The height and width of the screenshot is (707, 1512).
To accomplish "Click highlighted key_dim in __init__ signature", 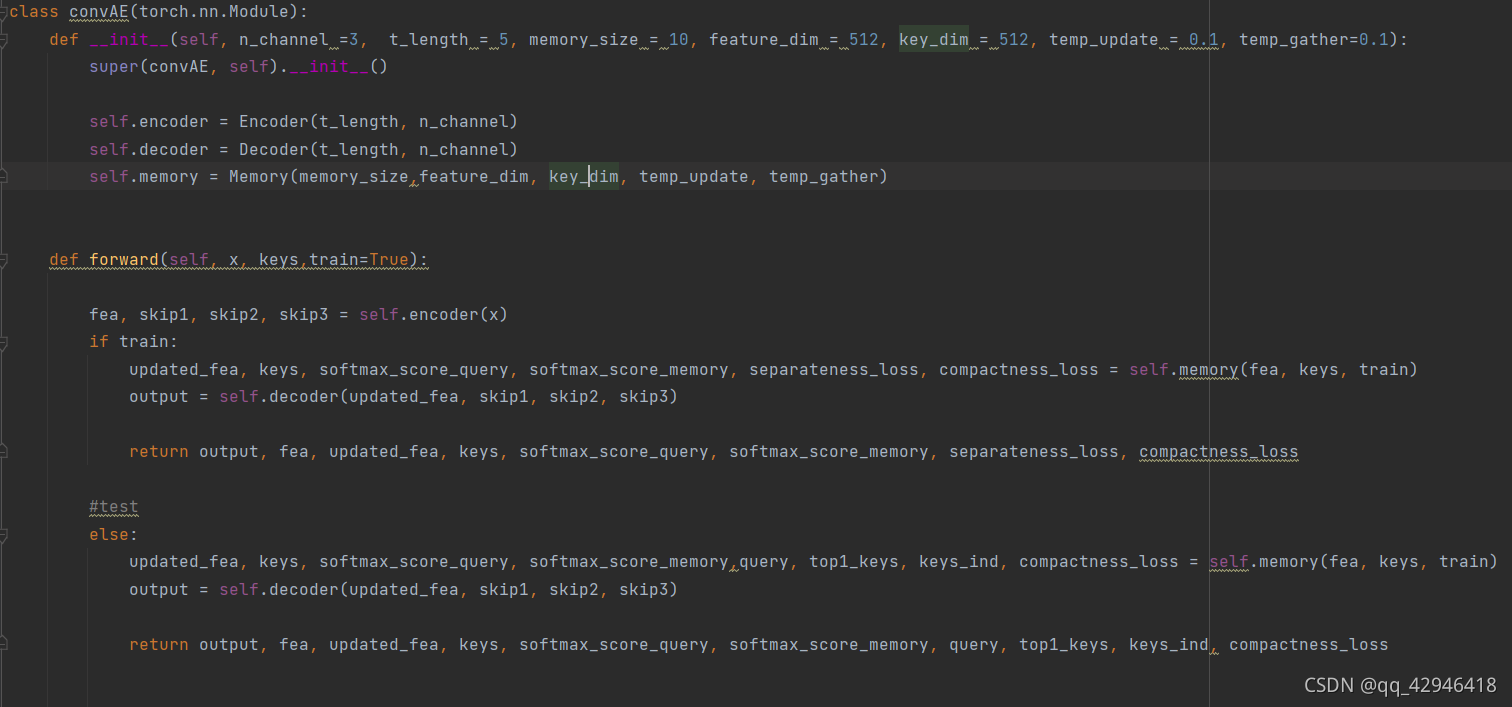I will pyautogui.click(x=933, y=40).
